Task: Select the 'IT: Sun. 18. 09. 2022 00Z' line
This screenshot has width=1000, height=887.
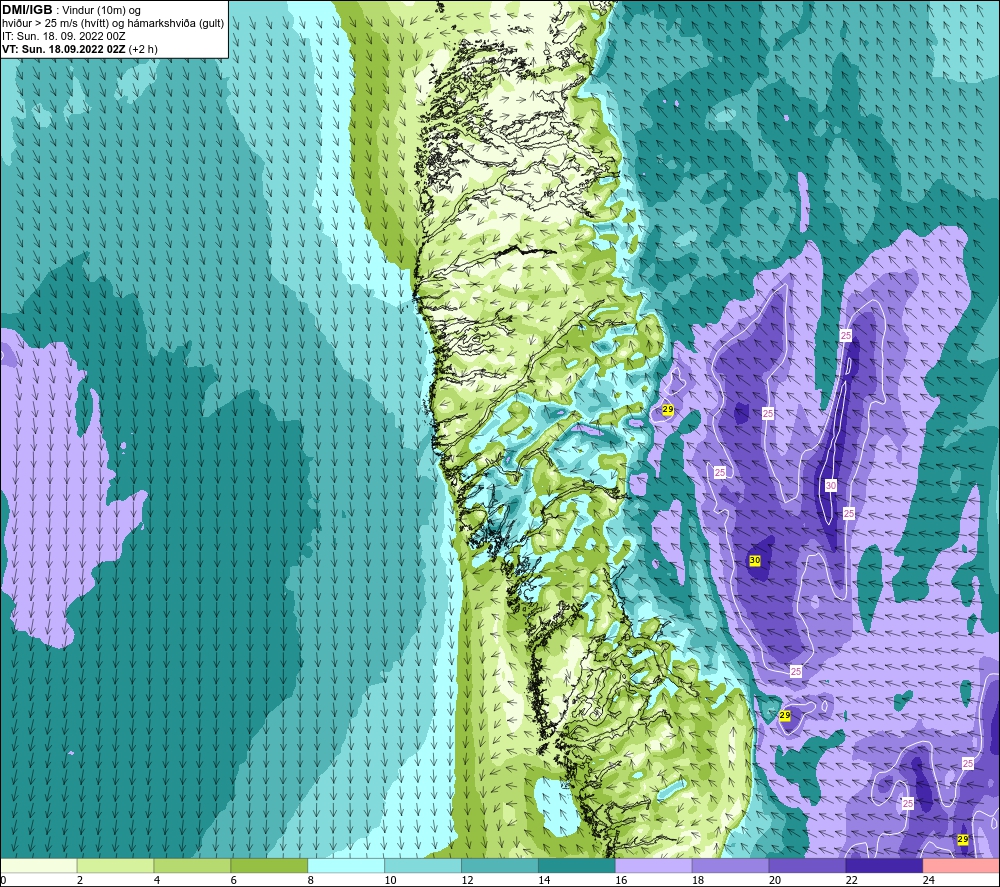Action: click(x=64, y=36)
